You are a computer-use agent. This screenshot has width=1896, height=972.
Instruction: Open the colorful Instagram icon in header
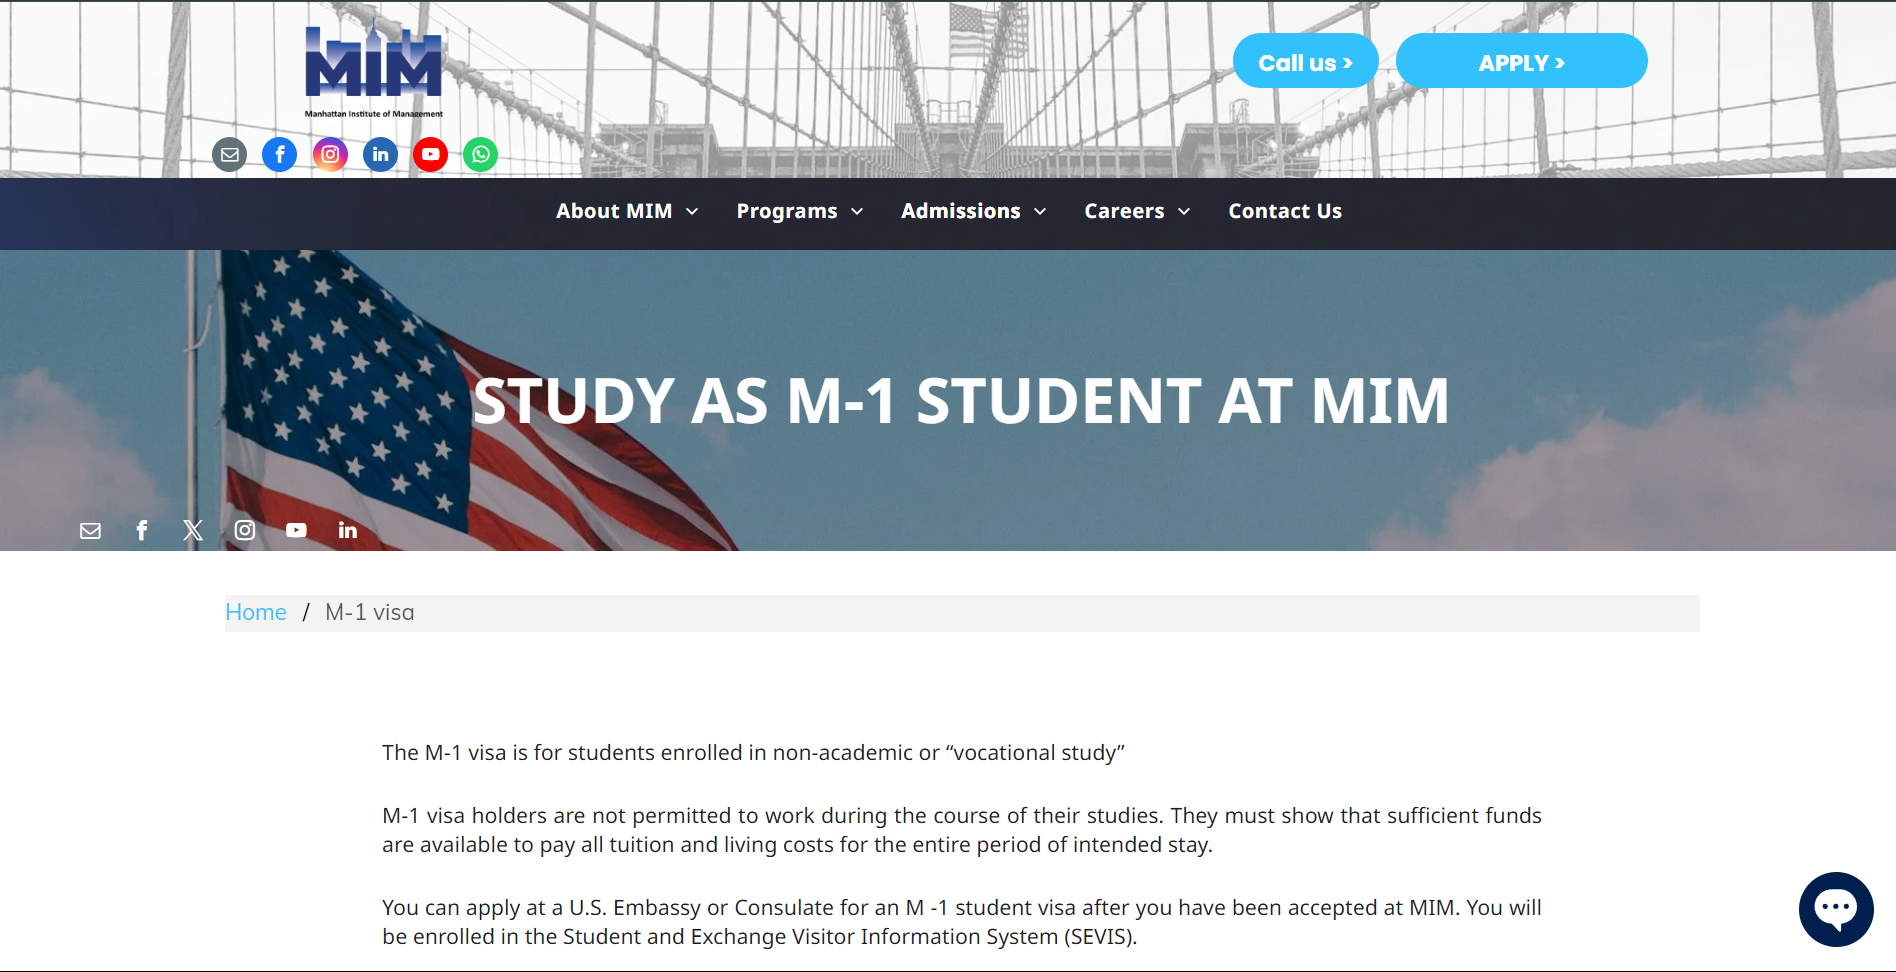[330, 154]
